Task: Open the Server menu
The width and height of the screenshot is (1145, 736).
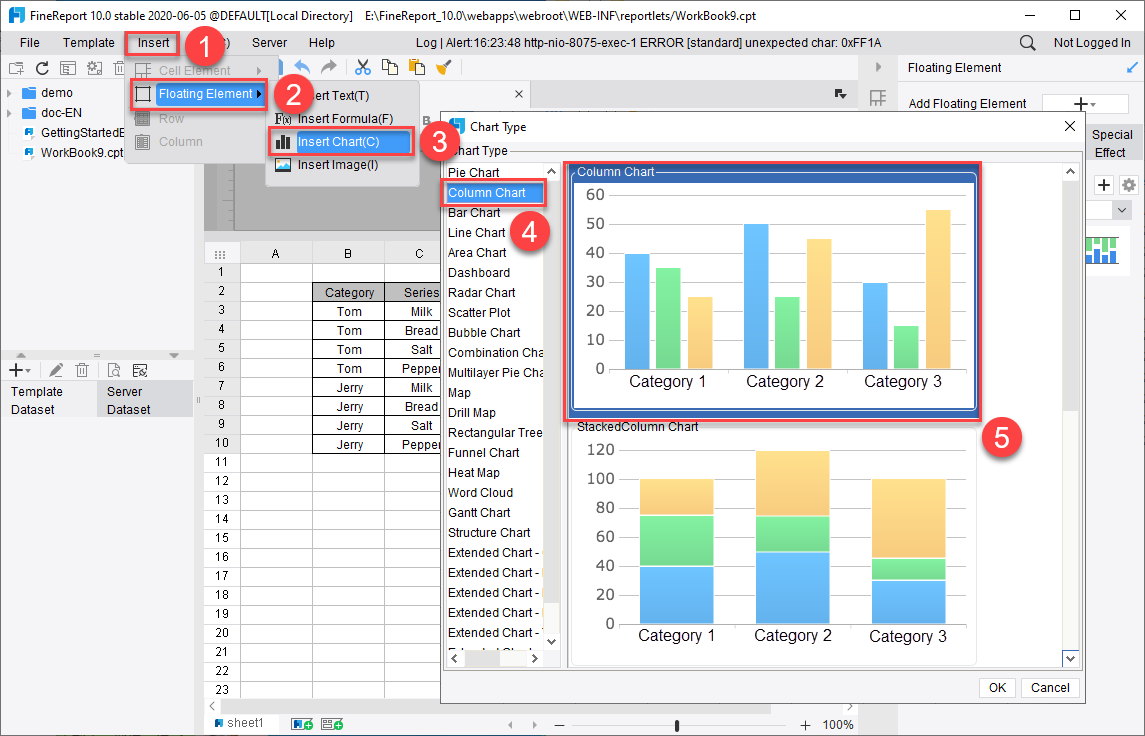Action: click(268, 42)
